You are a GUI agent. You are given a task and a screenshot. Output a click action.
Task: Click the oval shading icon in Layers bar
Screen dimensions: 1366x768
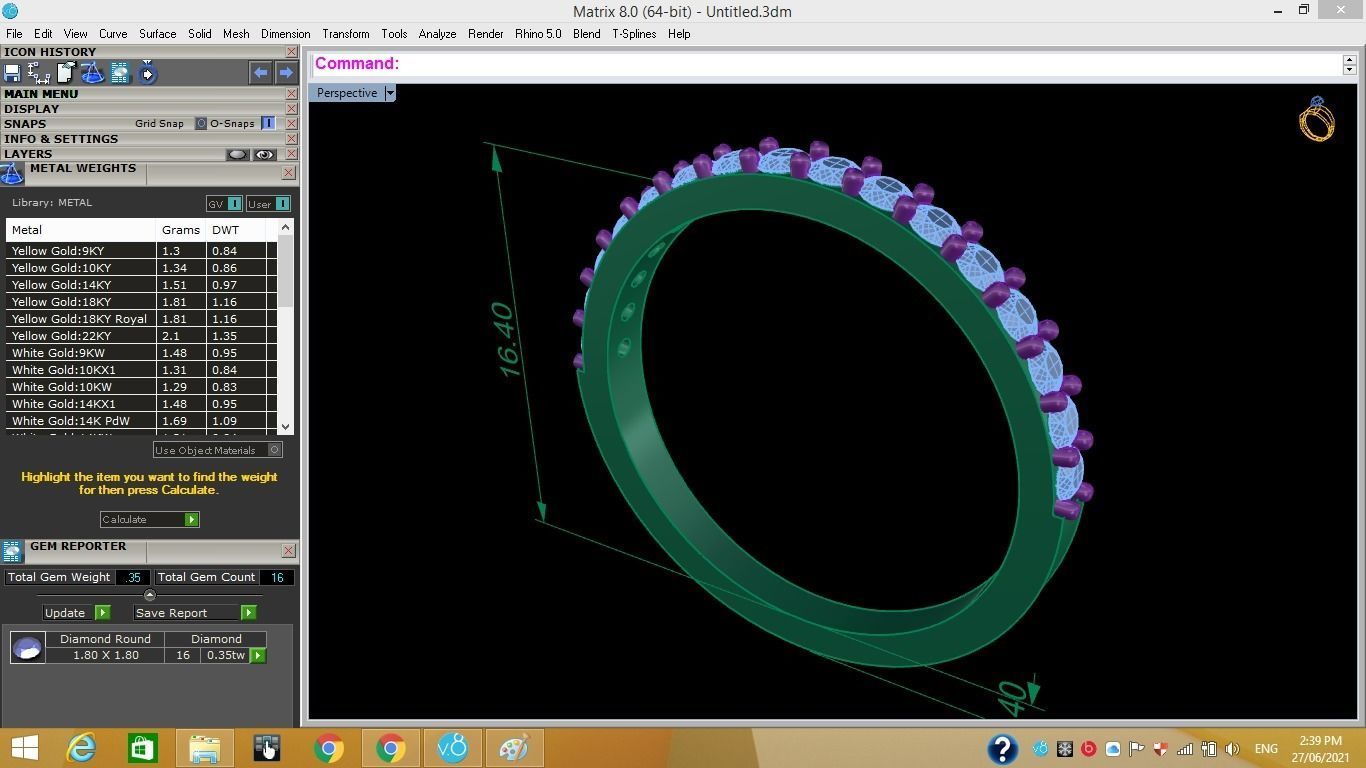pyautogui.click(x=237, y=154)
